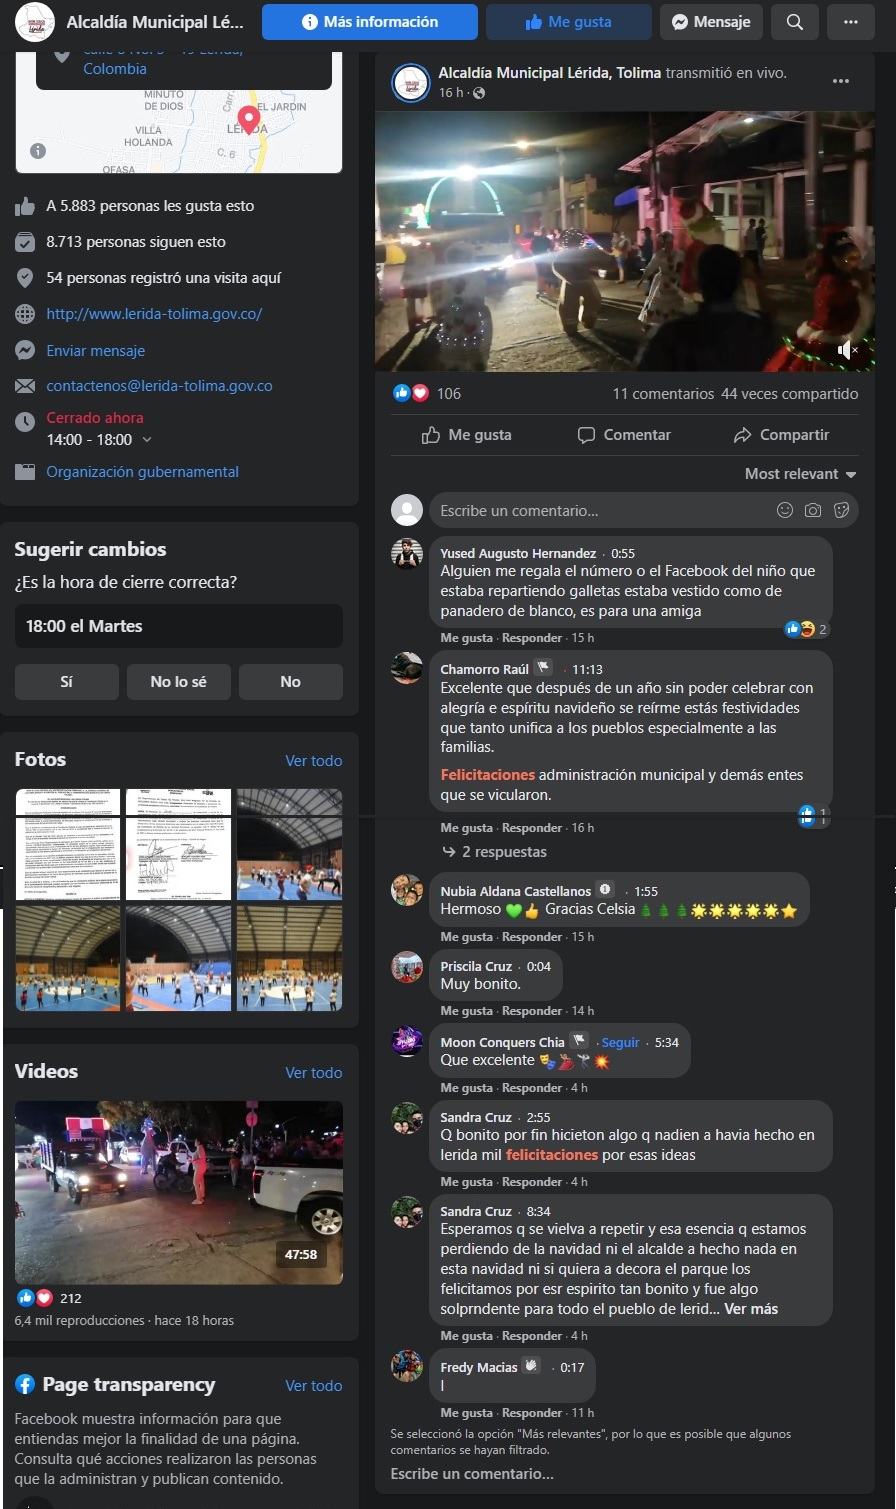
Task: Open the three-dot menu in the page header
Action: point(851,22)
